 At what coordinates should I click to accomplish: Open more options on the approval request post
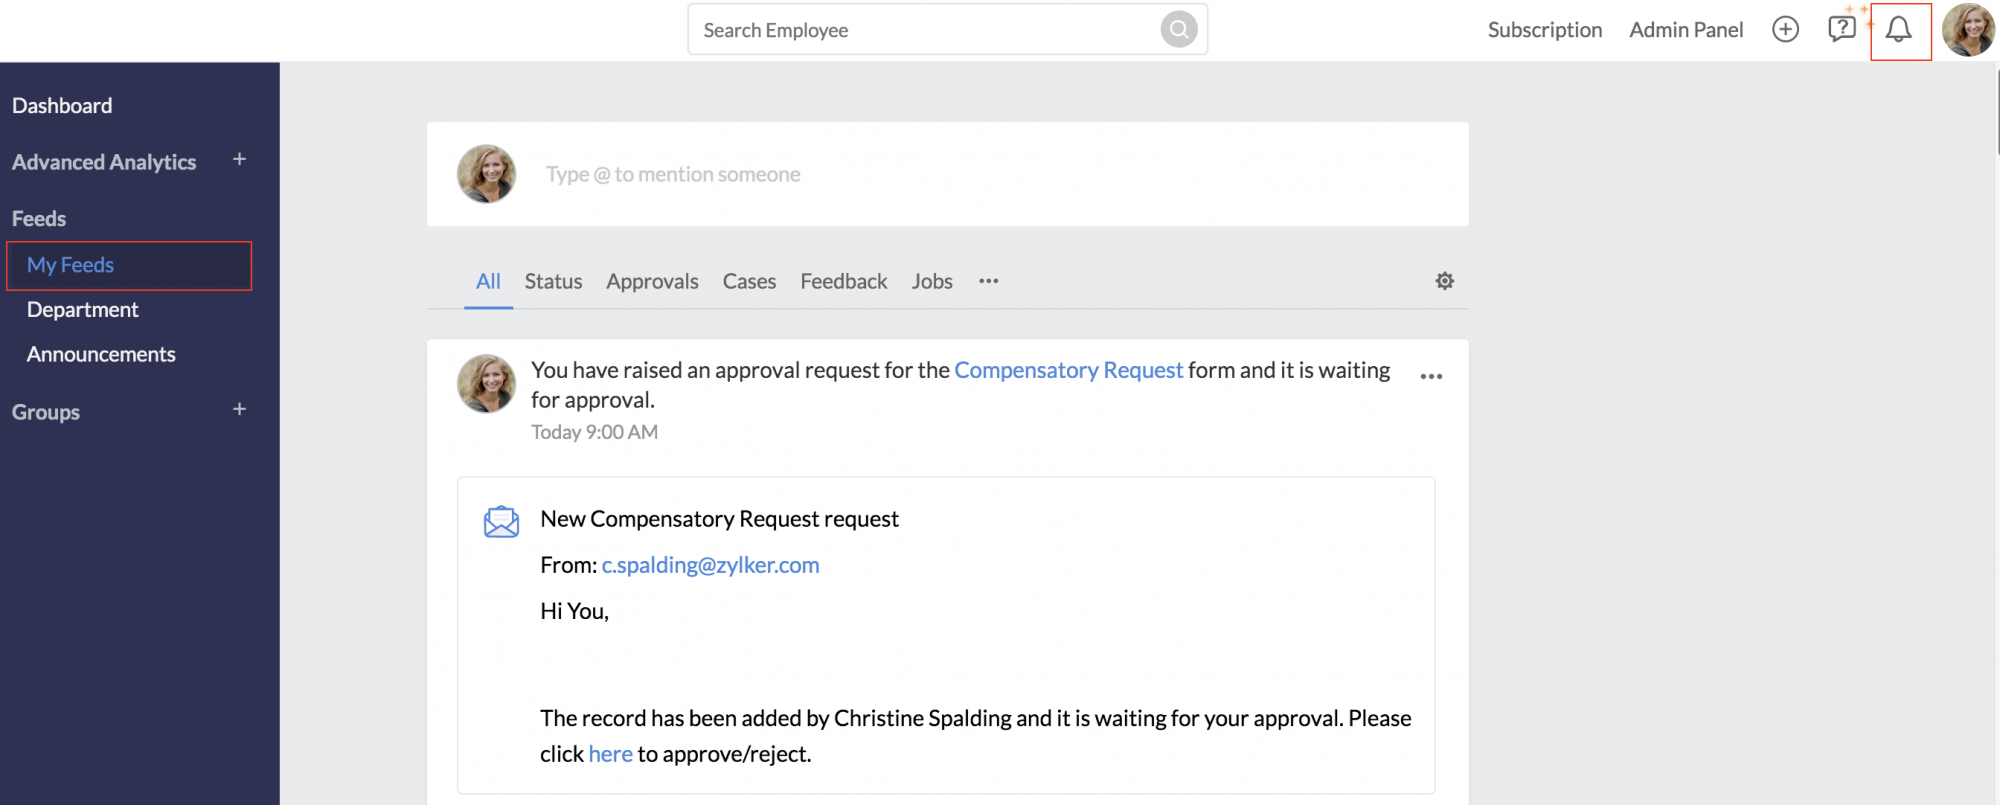(x=1431, y=376)
